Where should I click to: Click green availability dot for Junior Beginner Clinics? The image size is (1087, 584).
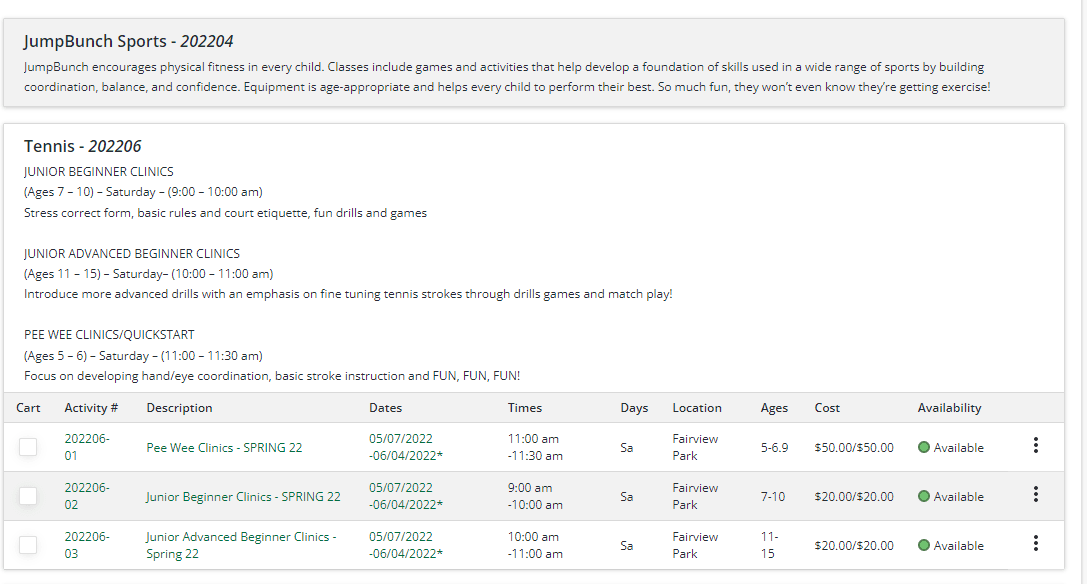[924, 497]
